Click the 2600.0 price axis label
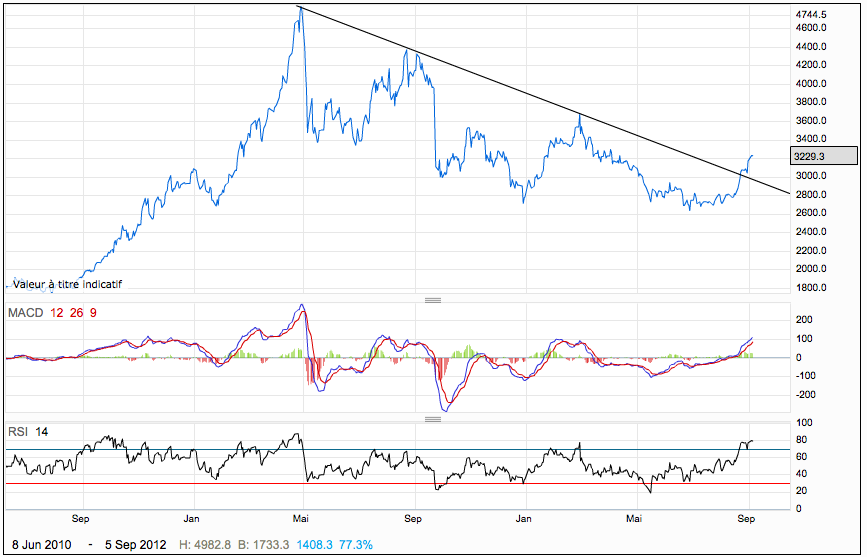The width and height of the screenshot is (867, 557). pos(811,213)
